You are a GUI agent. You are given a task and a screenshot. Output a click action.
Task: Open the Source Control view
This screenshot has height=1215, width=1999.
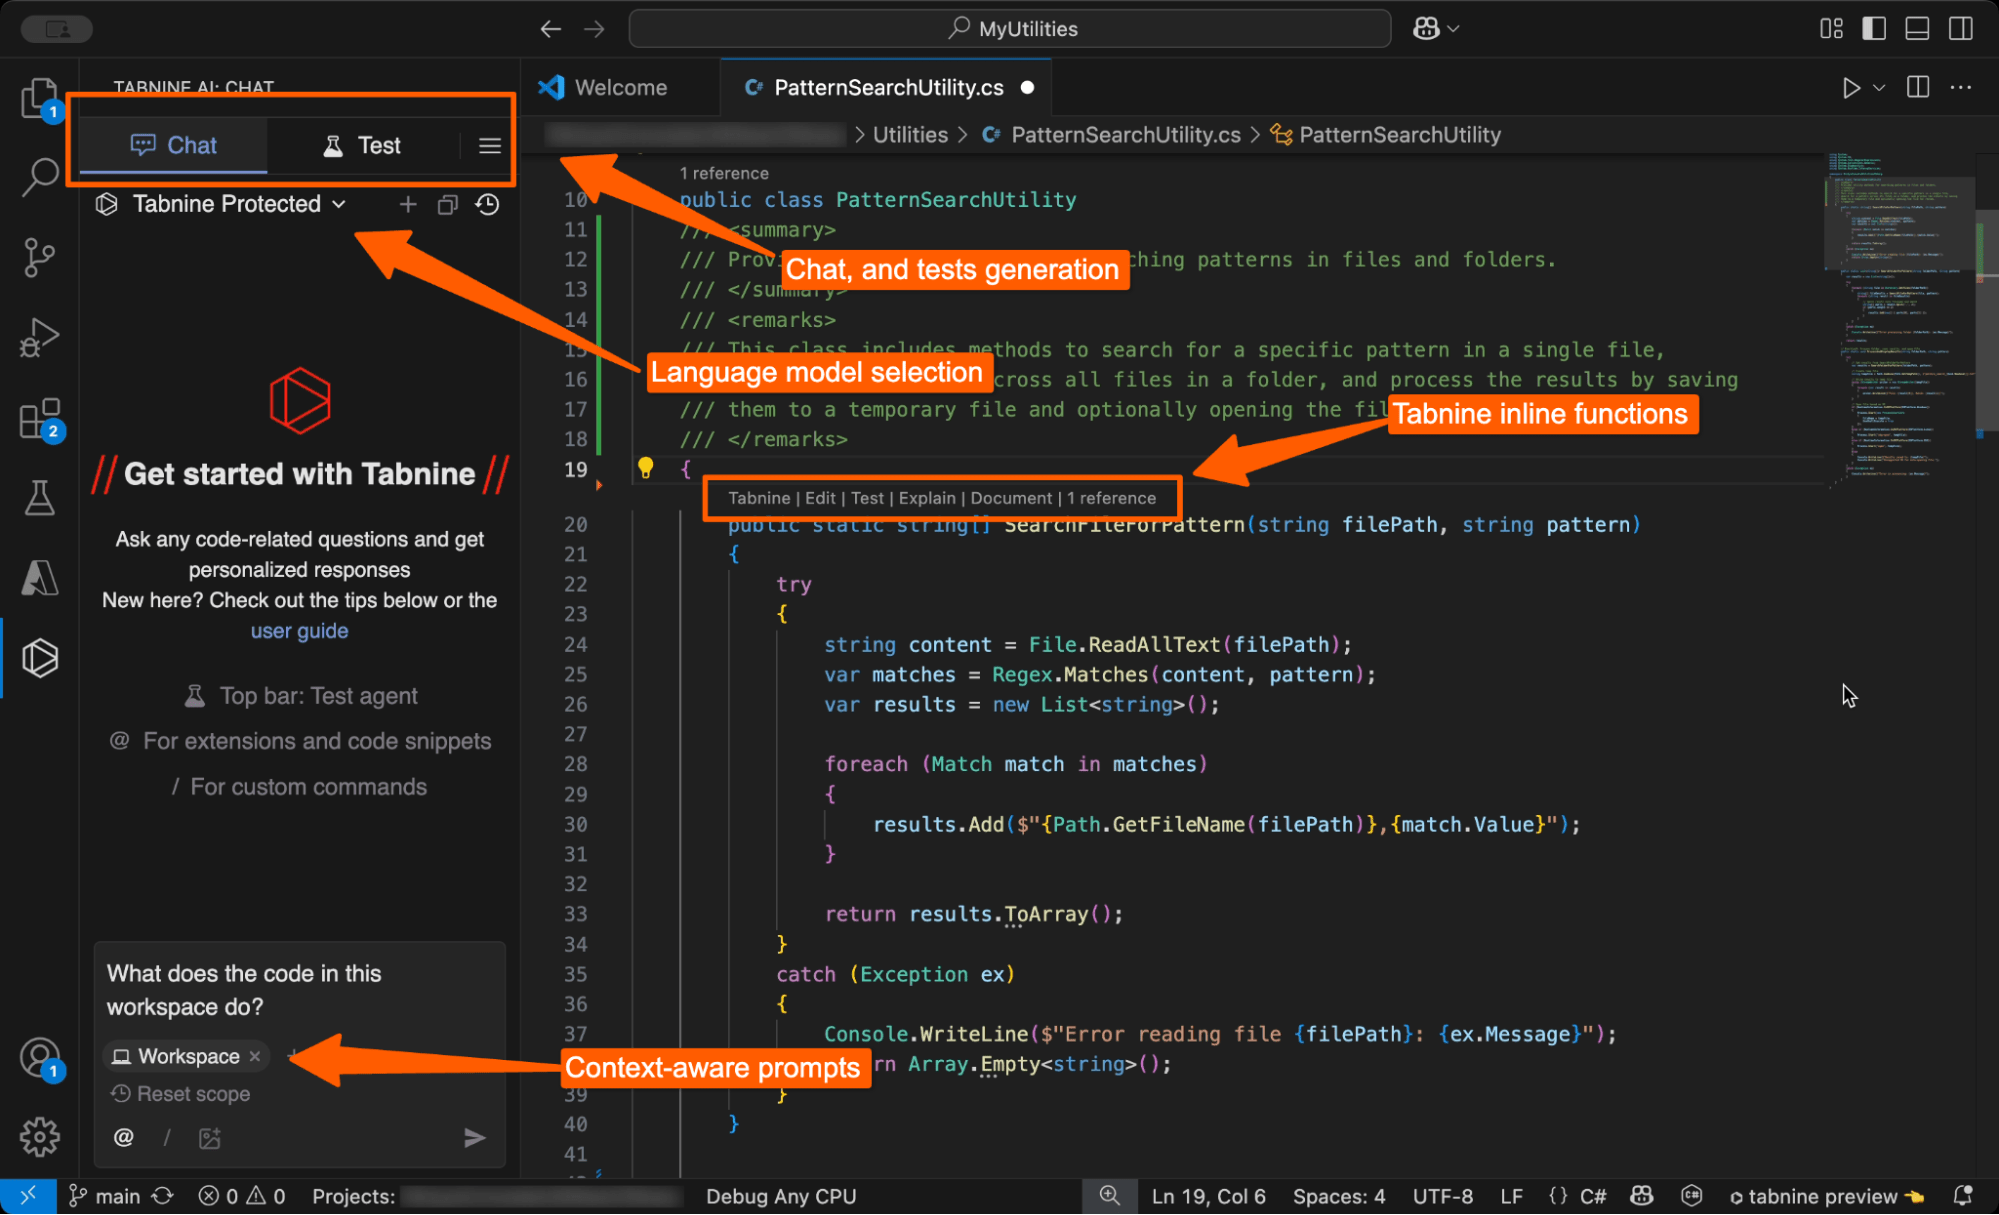point(39,256)
